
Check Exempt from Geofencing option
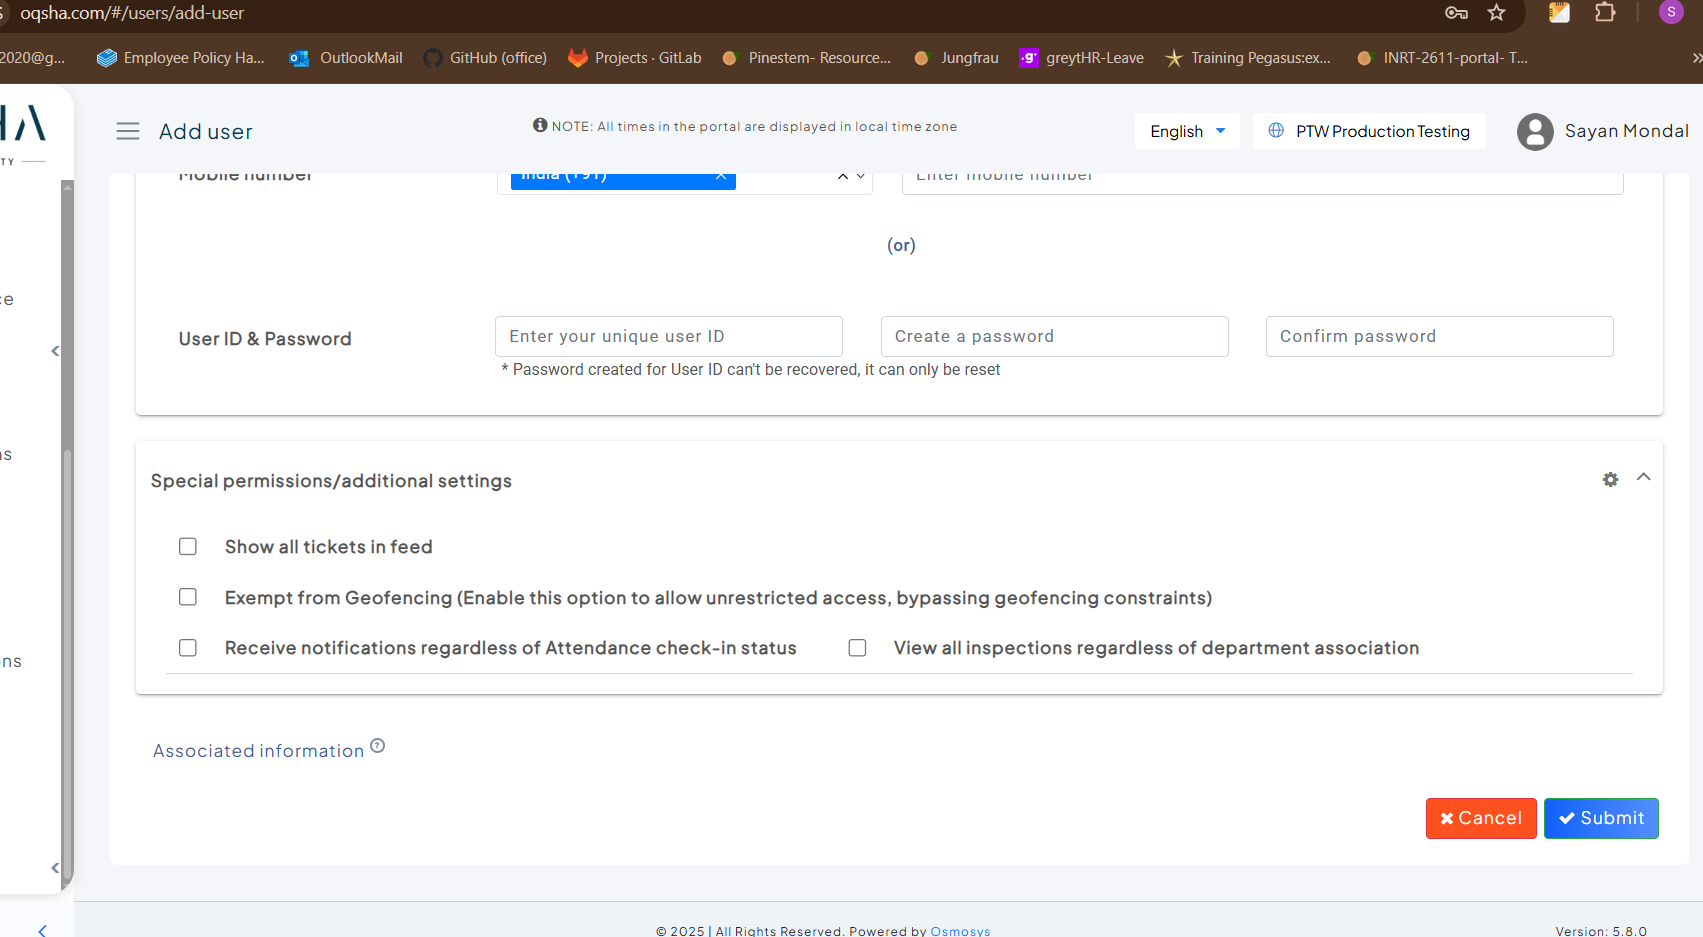click(188, 597)
